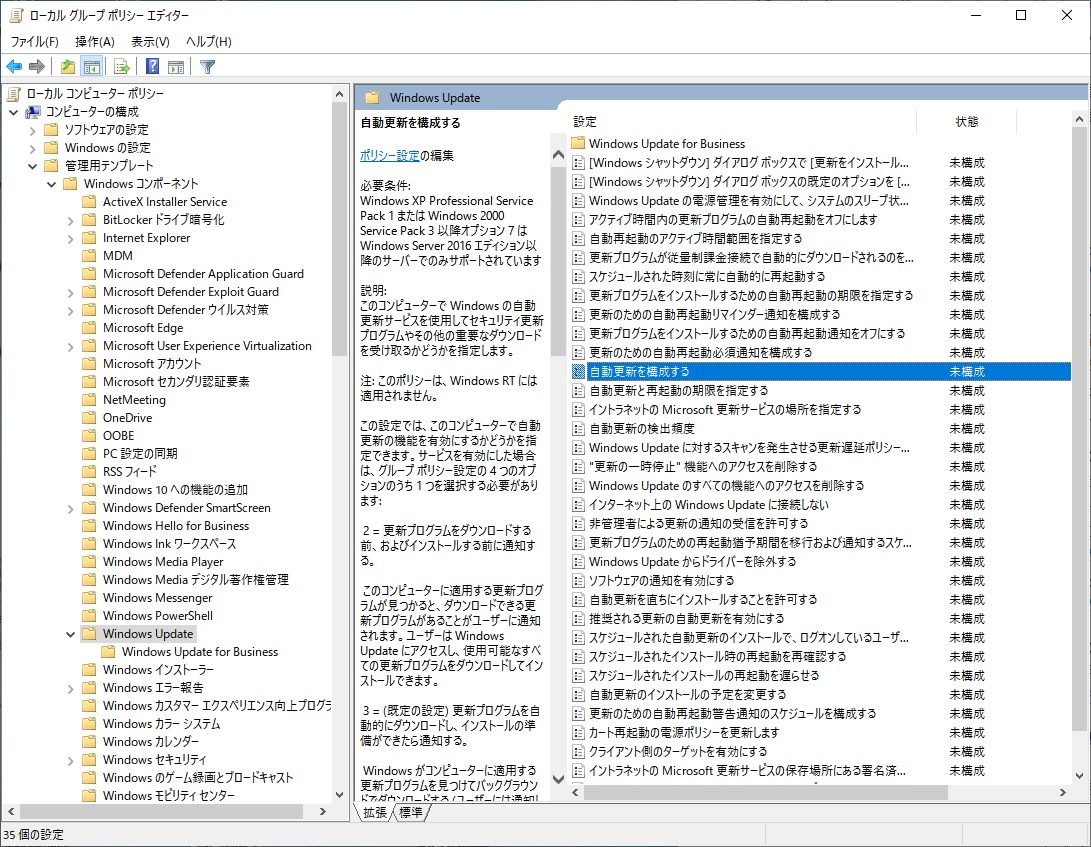This screenshot has height=847, width=1091.
Task: Click the computer icon beside コンピューターの構成
Action: point(33,111)
